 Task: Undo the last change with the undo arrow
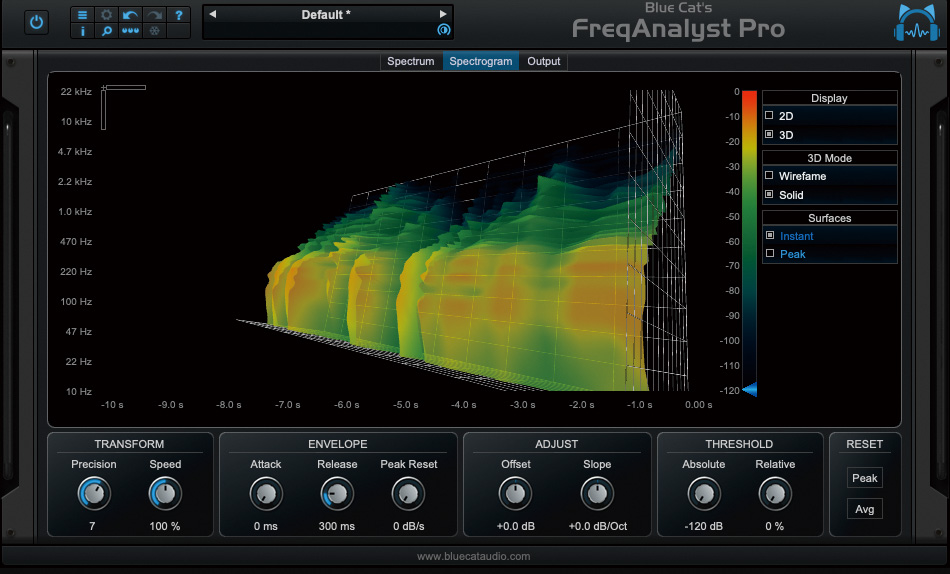130,15
